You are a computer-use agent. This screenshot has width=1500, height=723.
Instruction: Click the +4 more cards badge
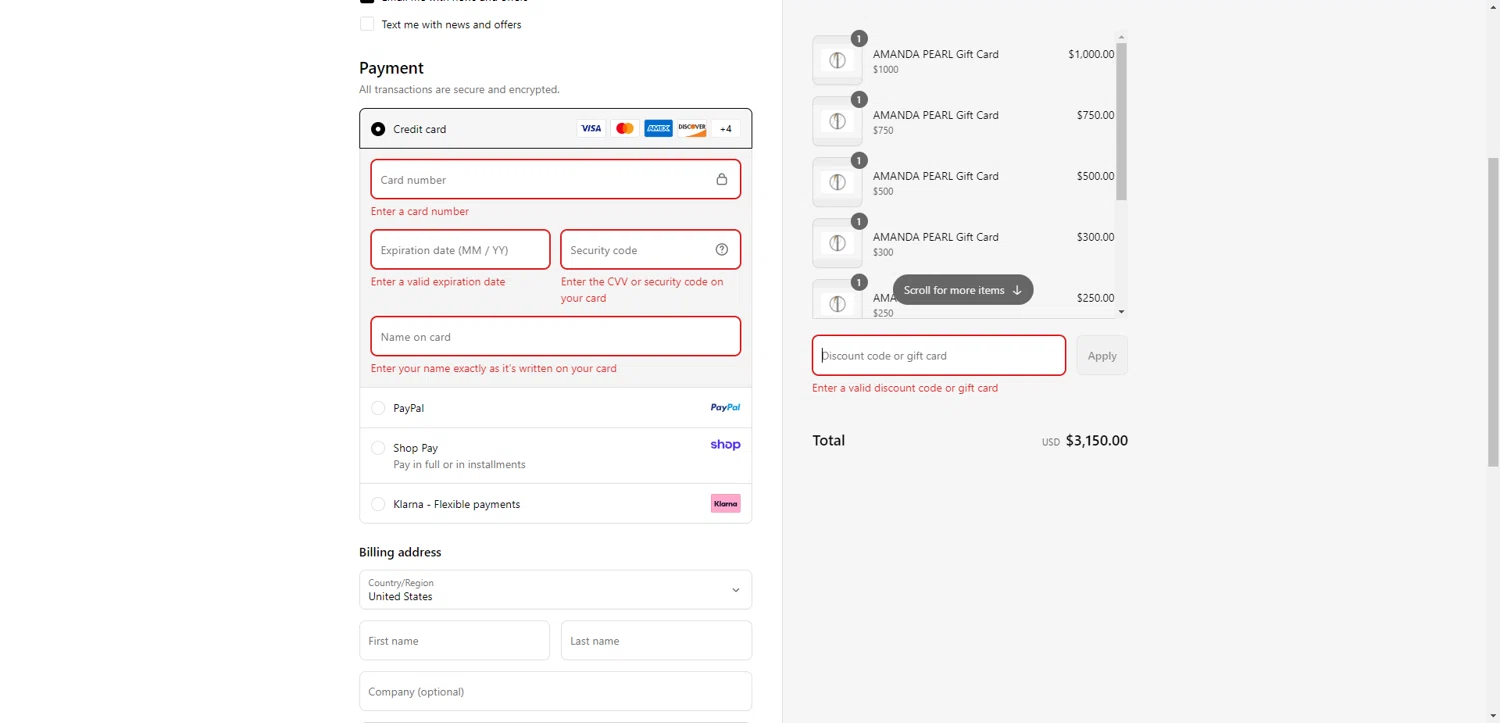(x=726, y=129)
